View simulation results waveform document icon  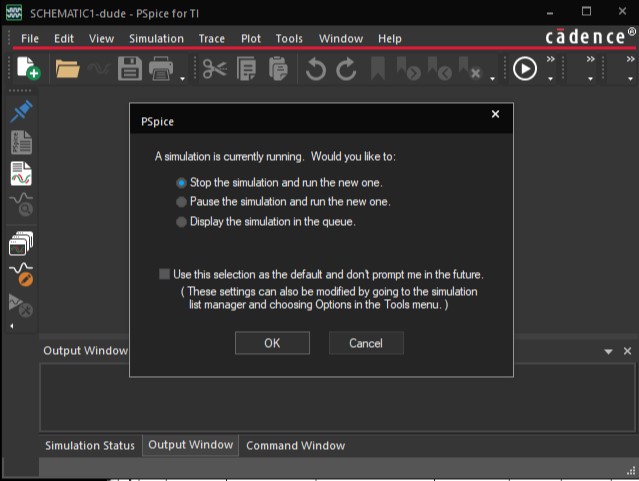21,174
